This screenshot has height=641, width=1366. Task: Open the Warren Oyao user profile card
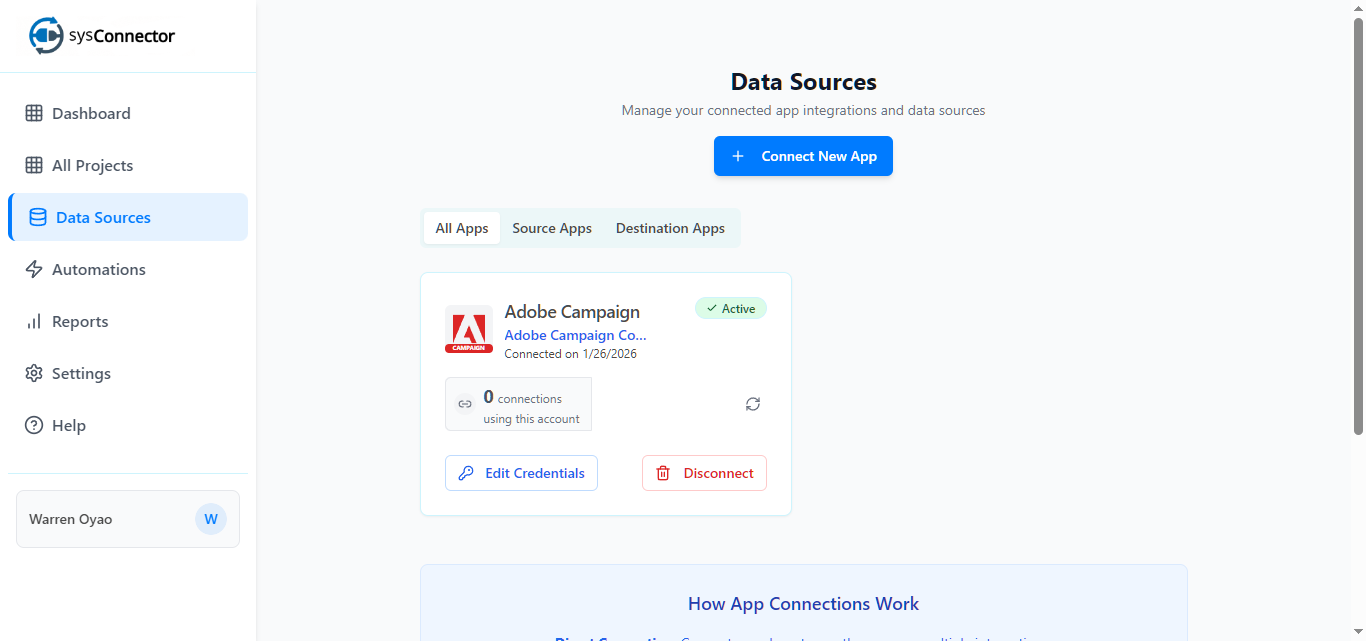pyautogui.click(x=128, y=519)
